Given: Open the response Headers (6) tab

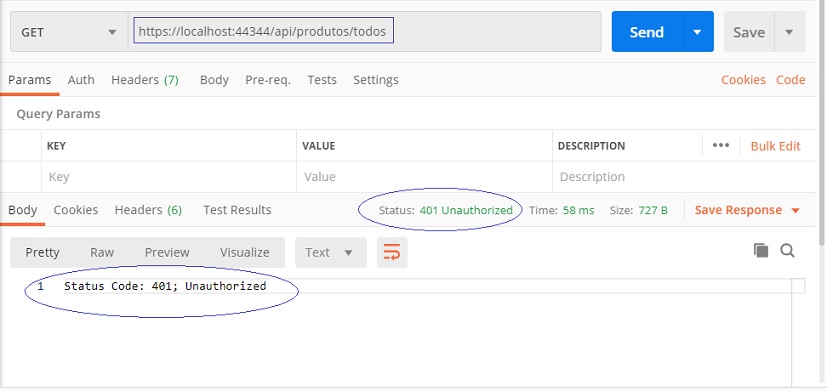Looking at the screenshot, I should coord(148,210).
